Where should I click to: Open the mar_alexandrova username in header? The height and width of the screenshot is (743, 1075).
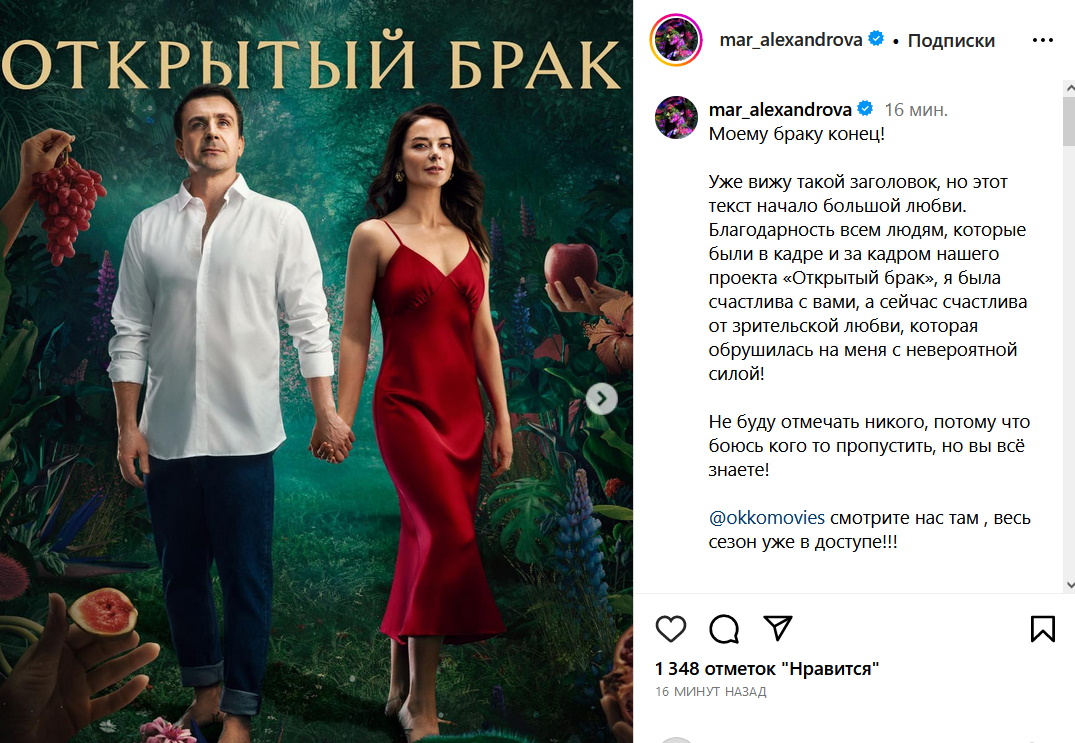[790, 40]
